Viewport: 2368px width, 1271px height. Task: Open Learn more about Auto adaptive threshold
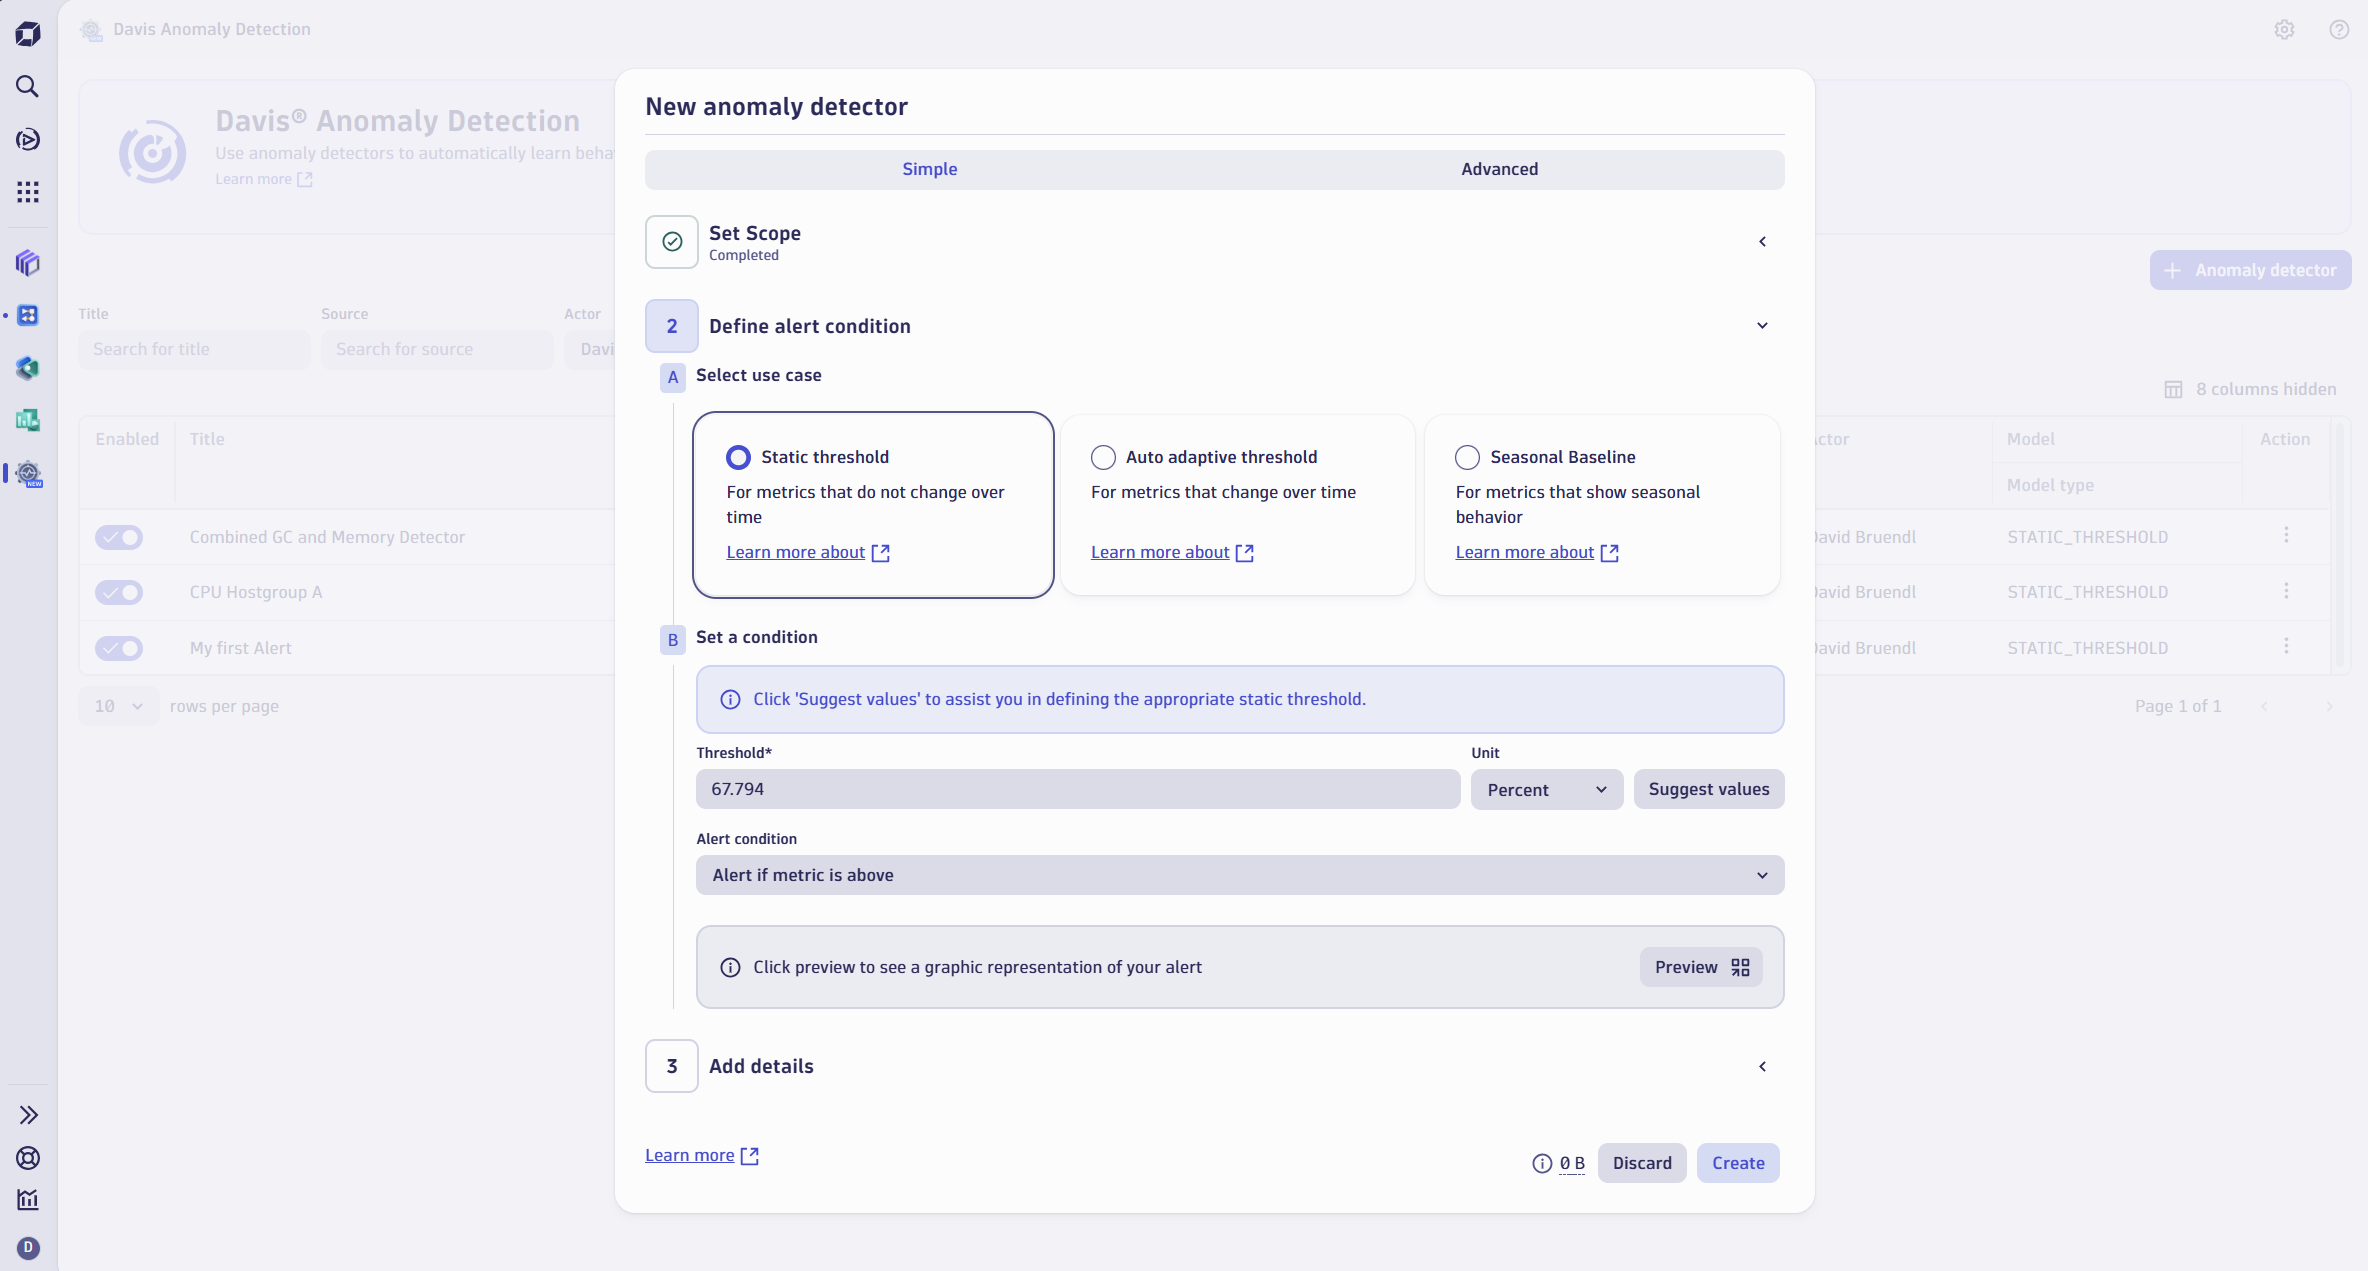pos(1172,553)
